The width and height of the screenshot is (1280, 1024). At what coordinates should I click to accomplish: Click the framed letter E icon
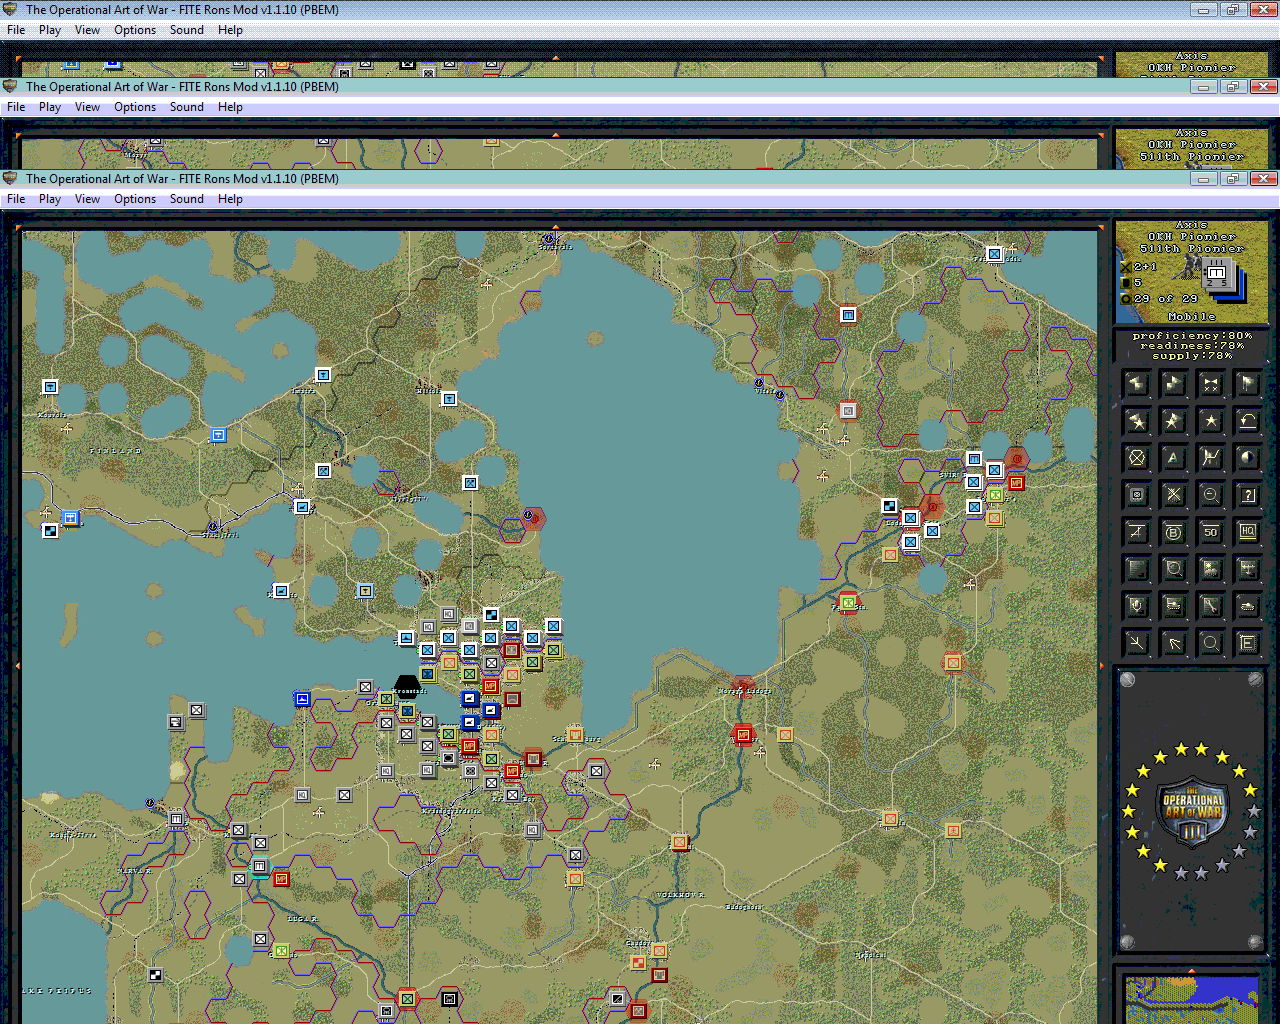tap(1247, 643)
